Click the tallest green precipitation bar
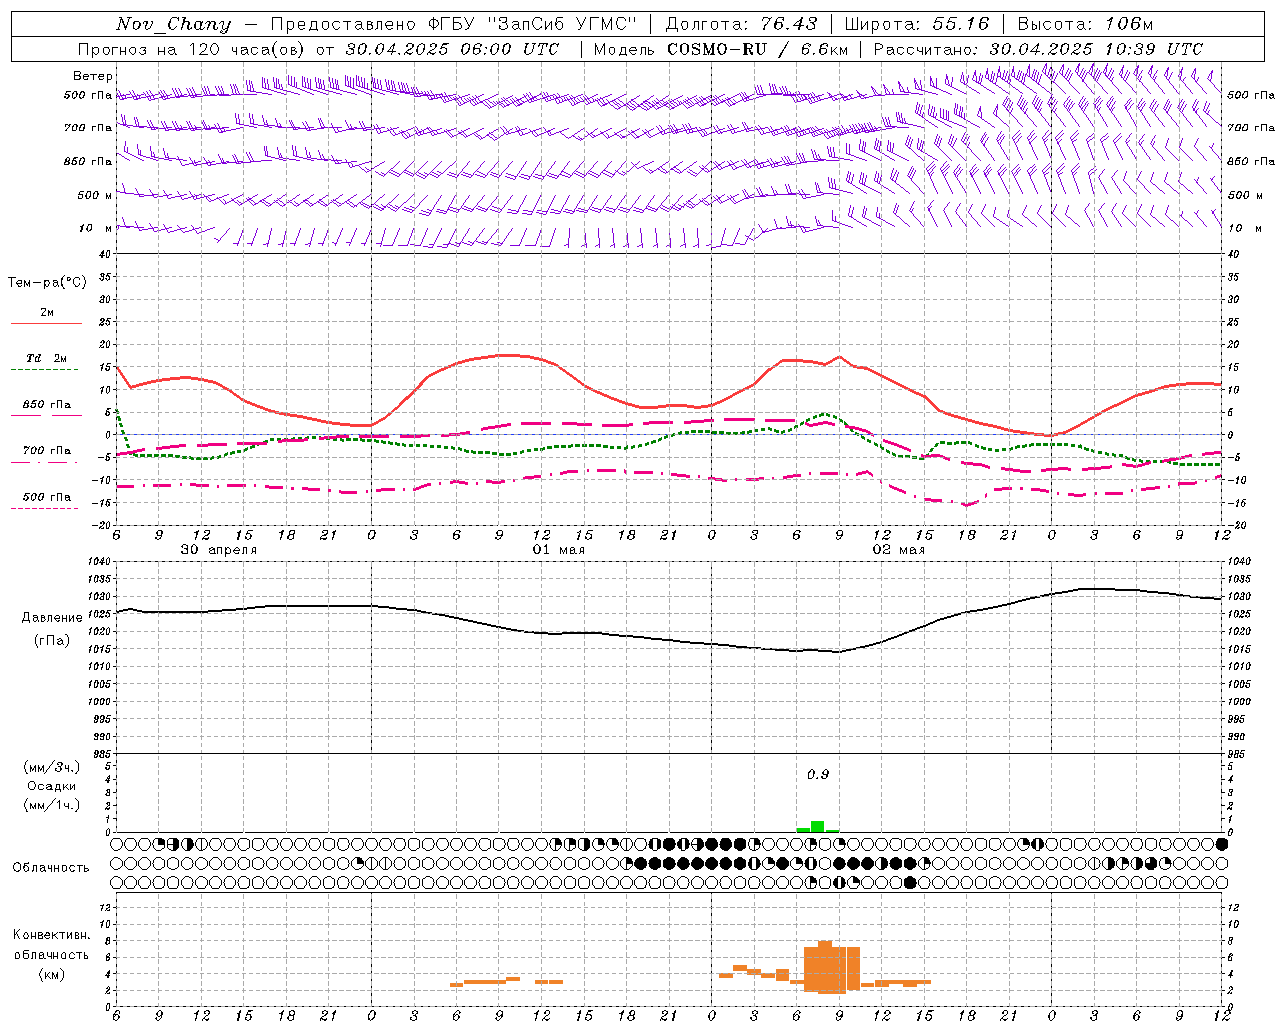This screenshot has height=1024, width=1280. tap(818, 826)
